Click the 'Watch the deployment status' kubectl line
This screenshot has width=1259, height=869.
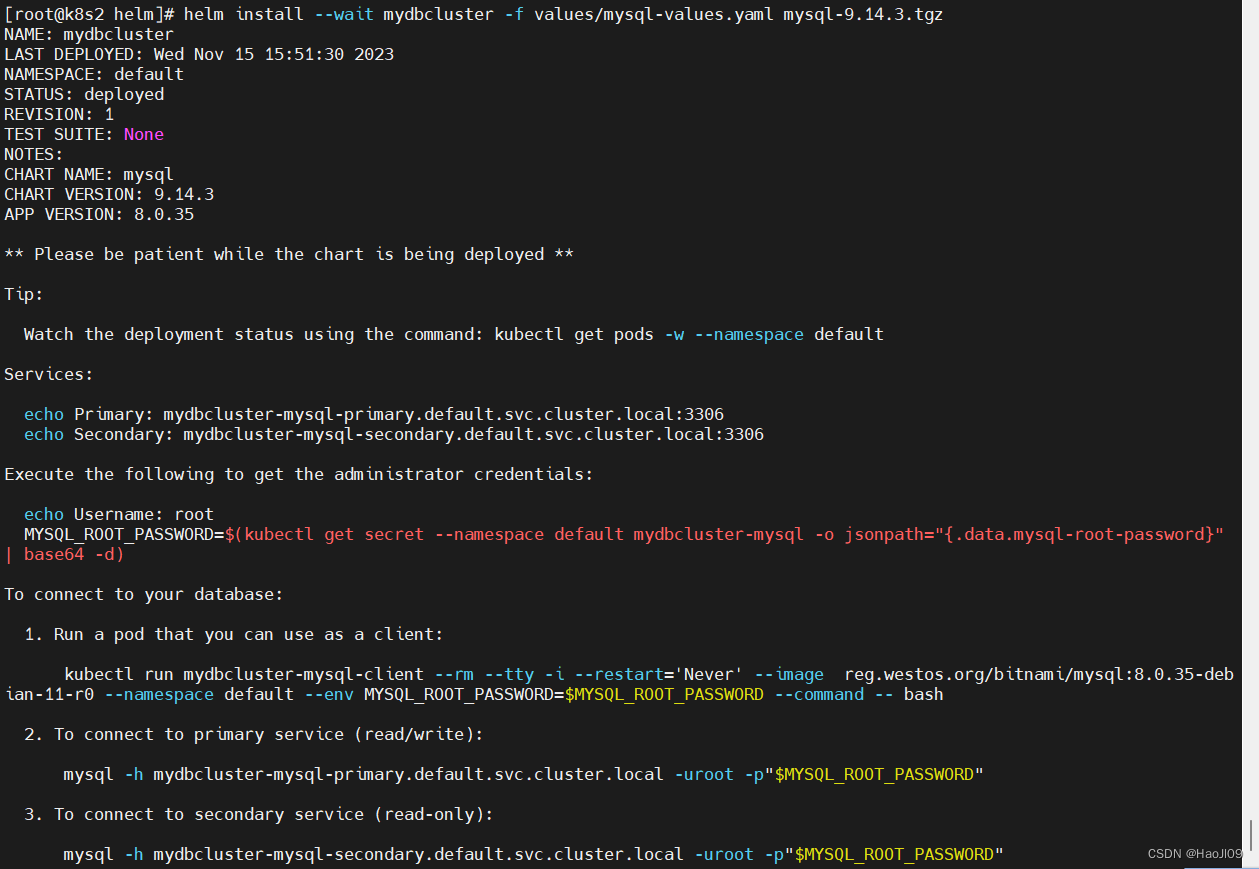pyautogui.click(x=454, y=334)
